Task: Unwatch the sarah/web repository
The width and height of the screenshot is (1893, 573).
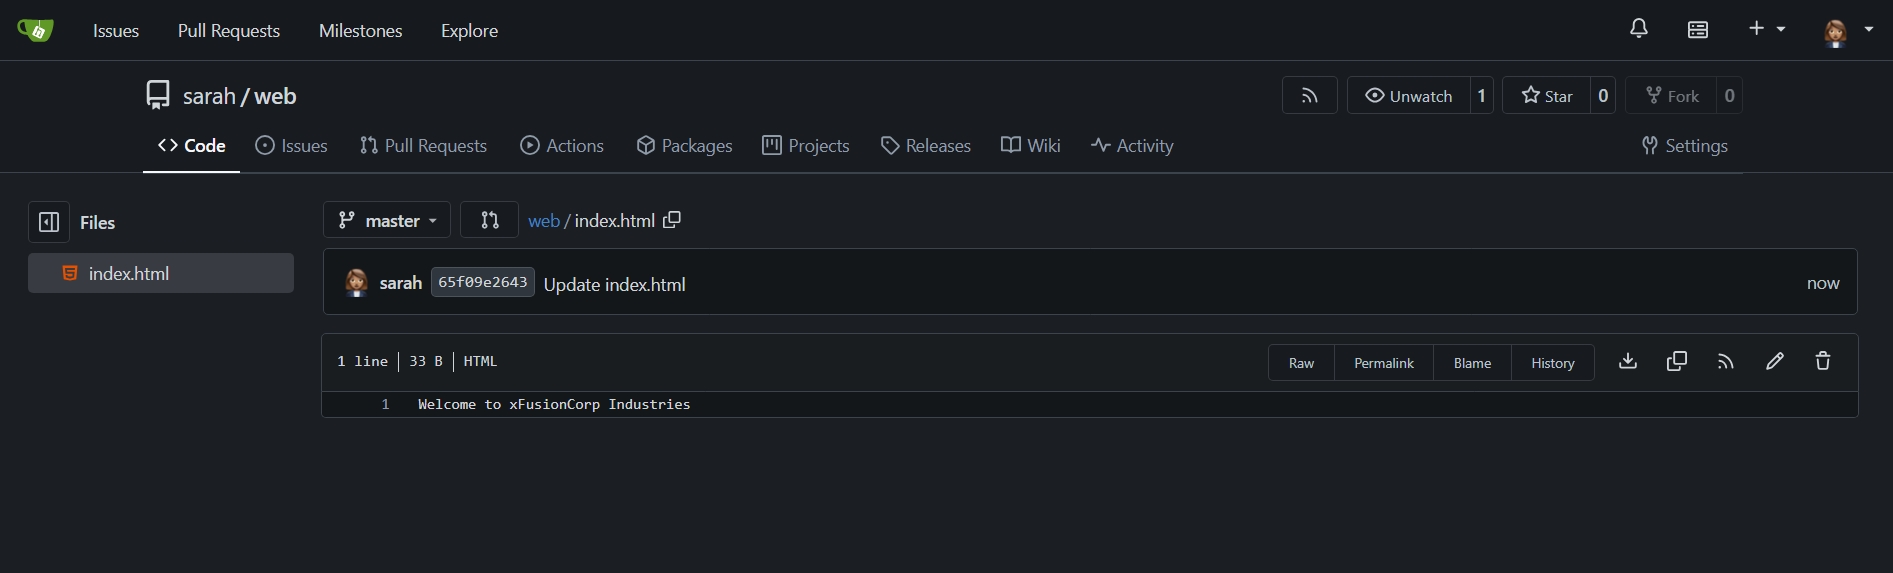Action: click(x=1409, y=96)
